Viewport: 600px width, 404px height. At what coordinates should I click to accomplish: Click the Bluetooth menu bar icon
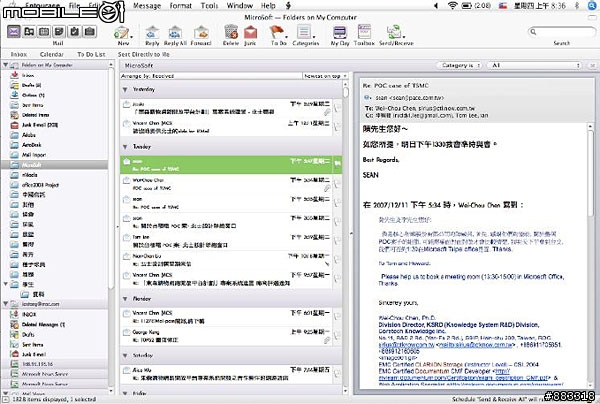[577, 5]
